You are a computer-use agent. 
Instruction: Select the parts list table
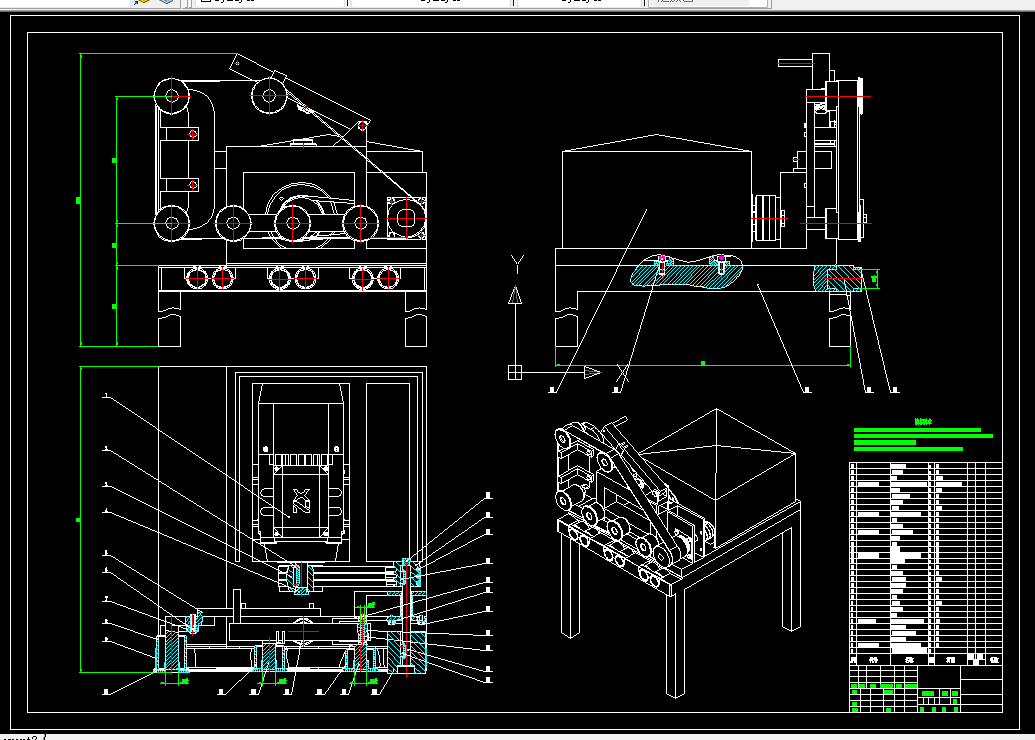pos(925,563)
